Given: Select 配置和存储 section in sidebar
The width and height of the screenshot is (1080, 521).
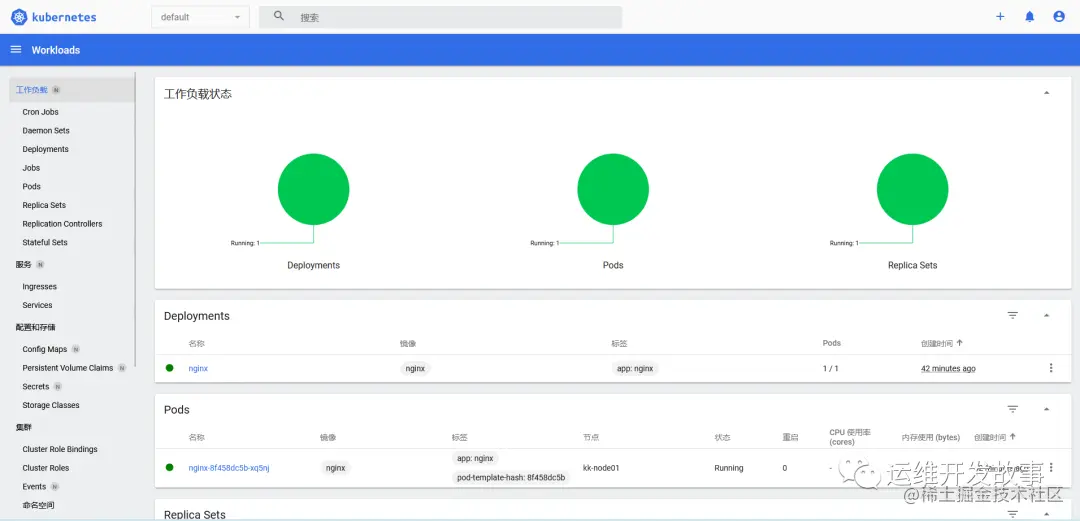Looking at the screenshot, I should 36,327.
